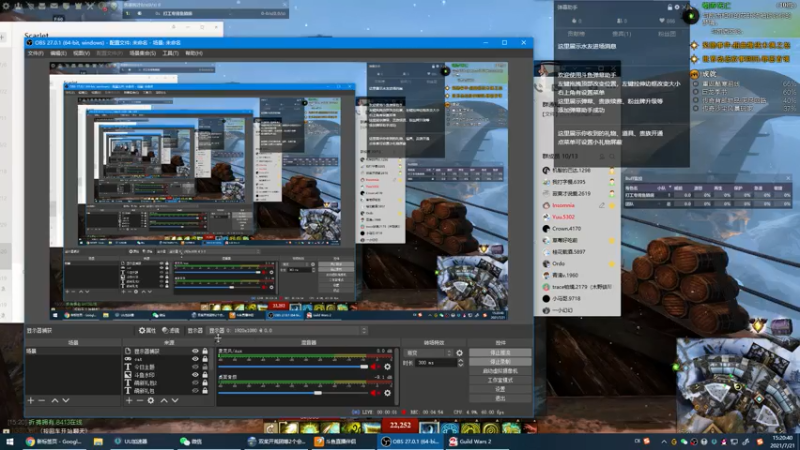The height and width of the screenshot is (450, 800).
Task: Click the 桌面音频 volume slider
Action: [293, 393]
